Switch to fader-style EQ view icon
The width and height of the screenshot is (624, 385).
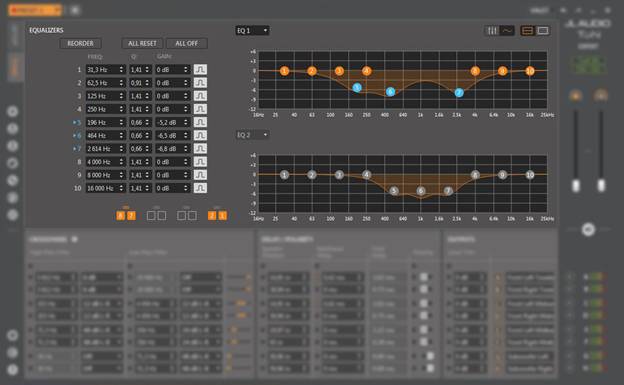[492, 31]
